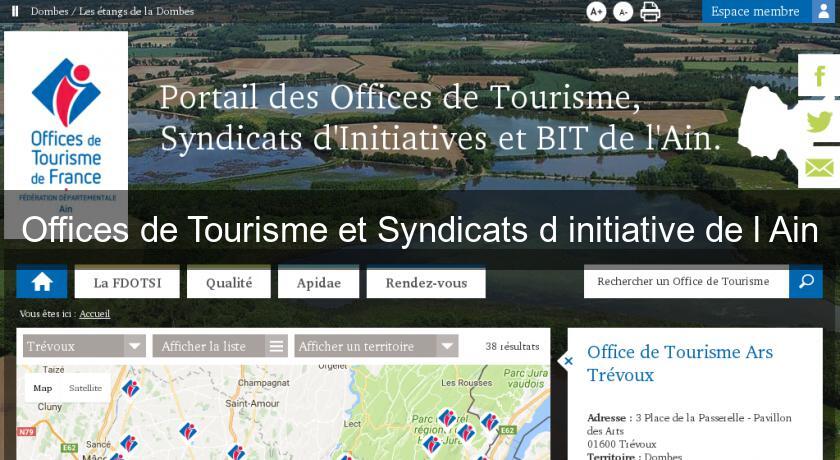Viewport: 840px width, 460px height.
Task: Click the envelope contact icon
Action: [x=819, y=167]
